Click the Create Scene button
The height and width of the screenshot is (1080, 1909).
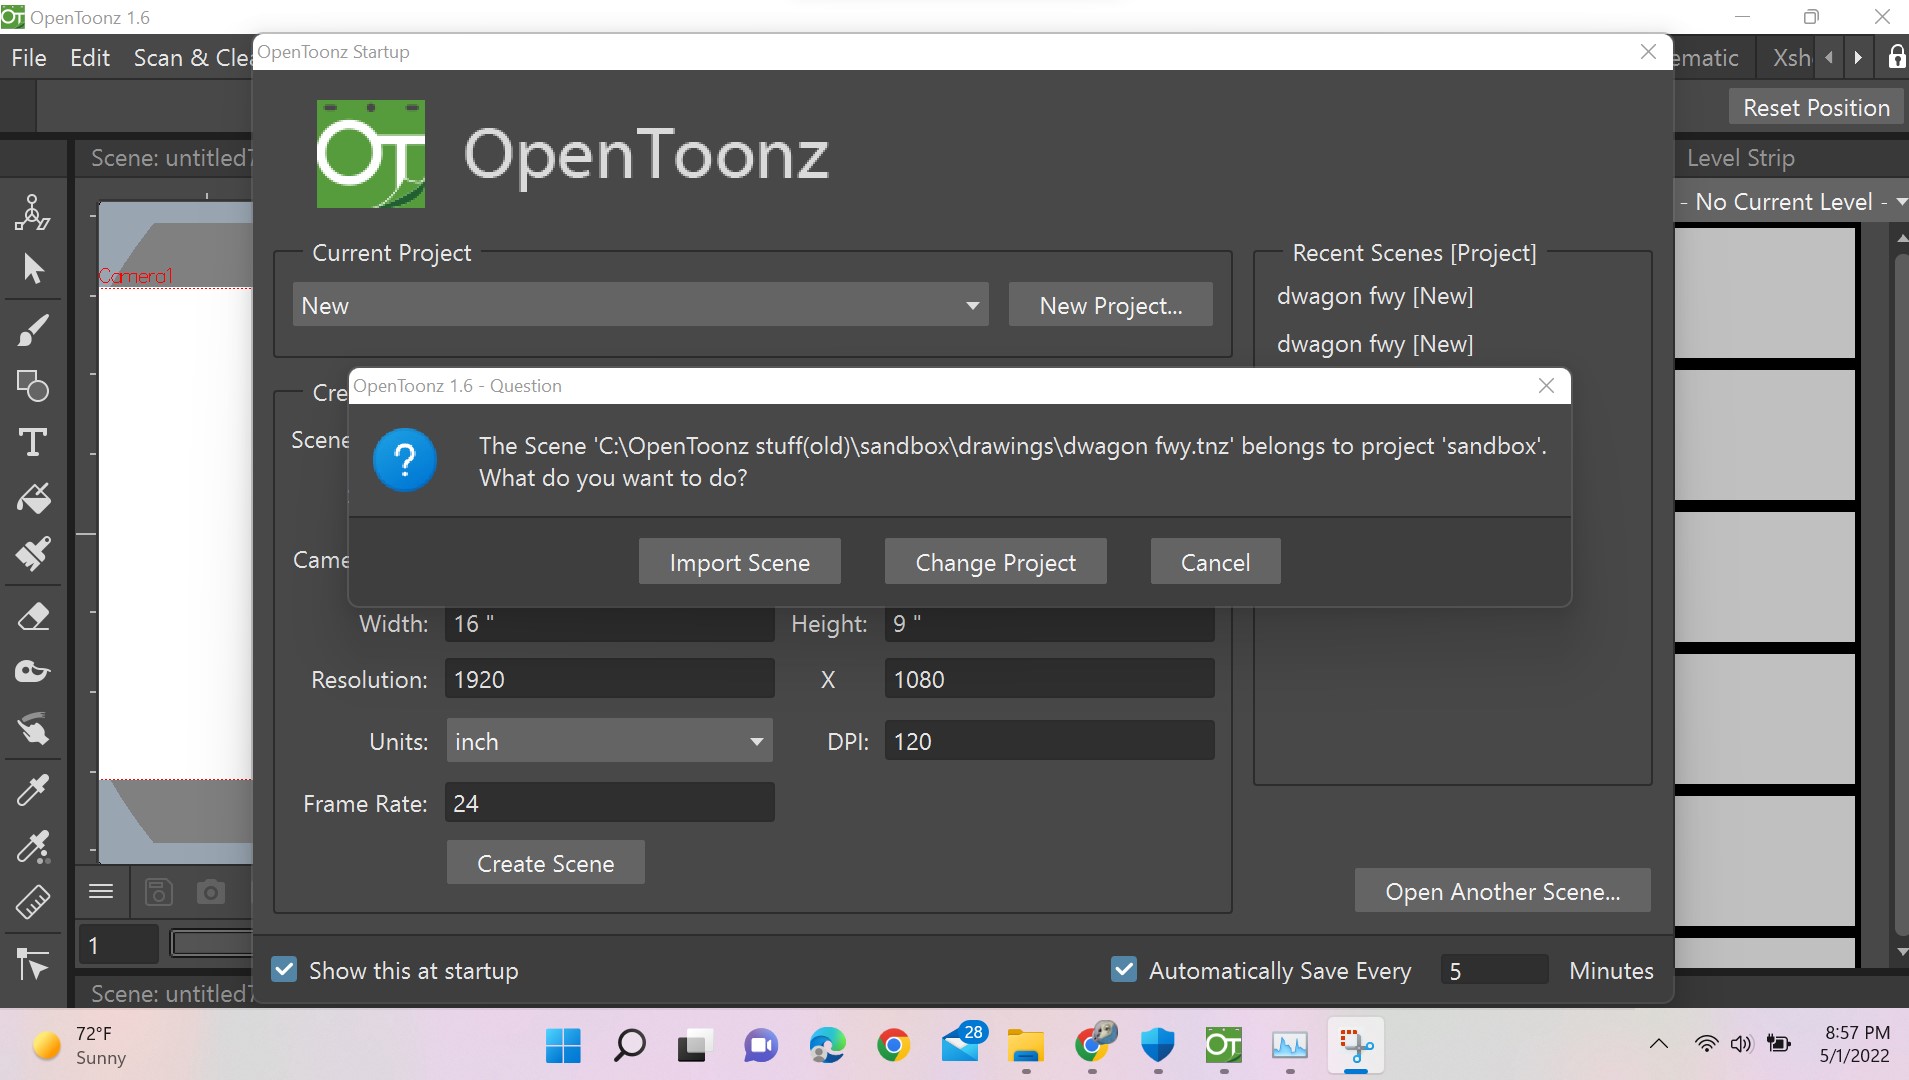pyautogui.click(x=545, y=862)
